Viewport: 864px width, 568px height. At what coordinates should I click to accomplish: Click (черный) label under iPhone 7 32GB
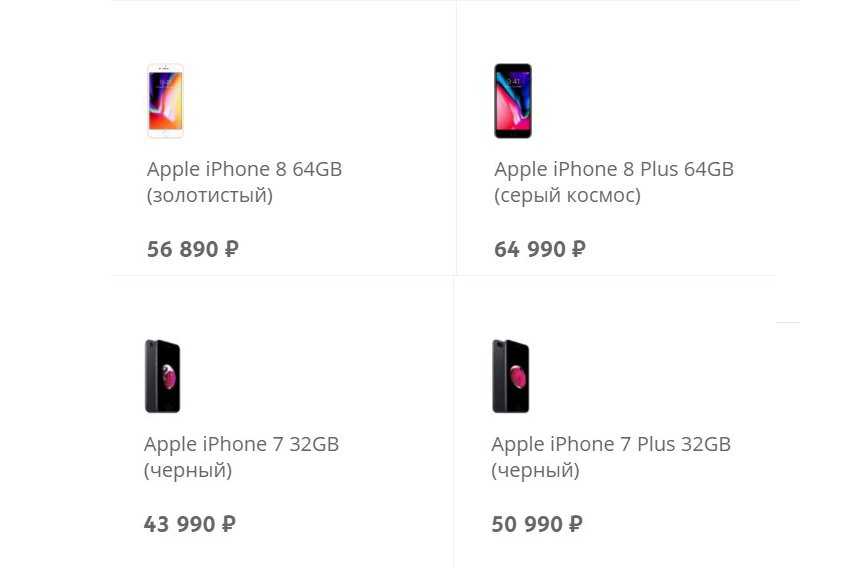click(188, 470)
